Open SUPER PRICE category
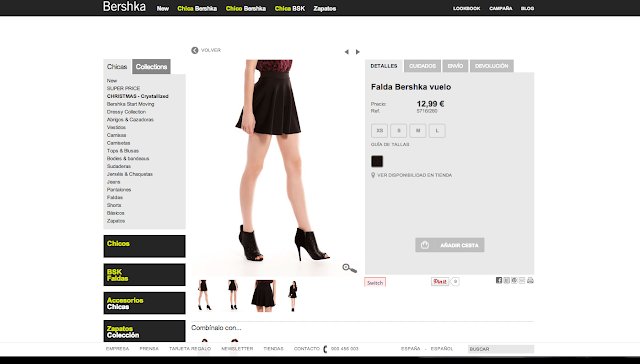640x364 pixels. click(x=123, y=88)
